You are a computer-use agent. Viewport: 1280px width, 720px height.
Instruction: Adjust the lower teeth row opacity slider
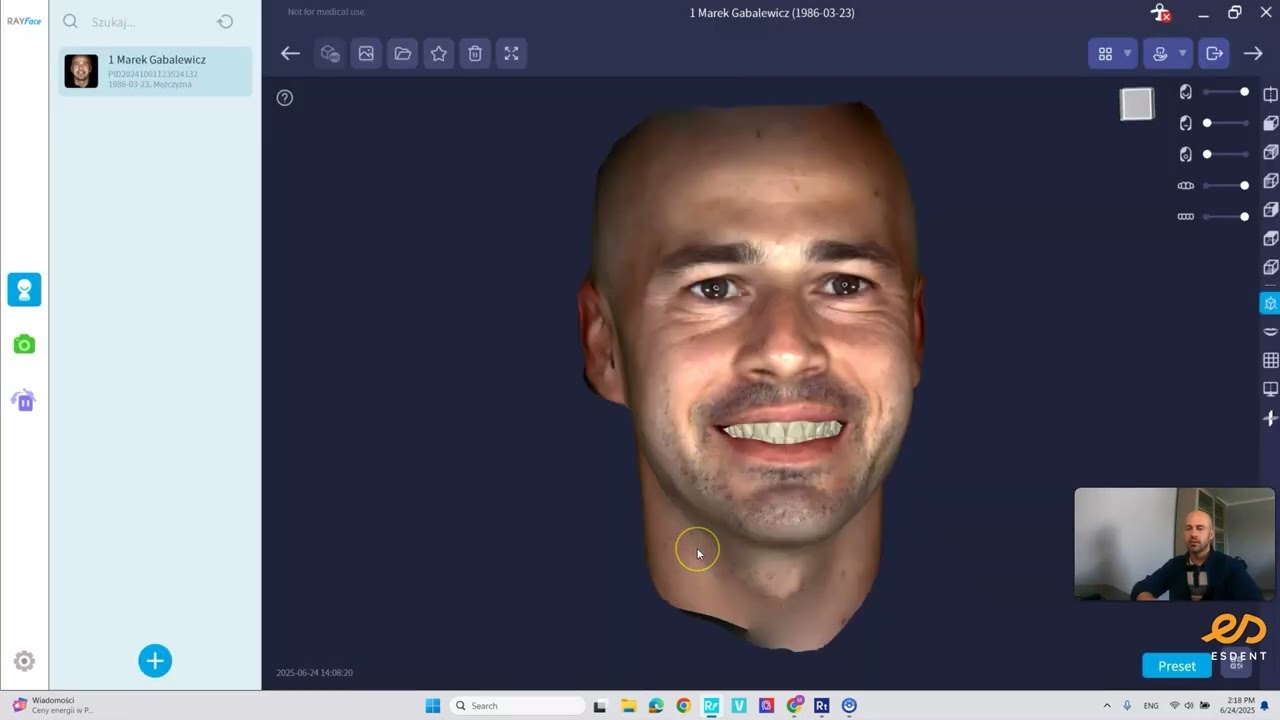(1226, 216)
